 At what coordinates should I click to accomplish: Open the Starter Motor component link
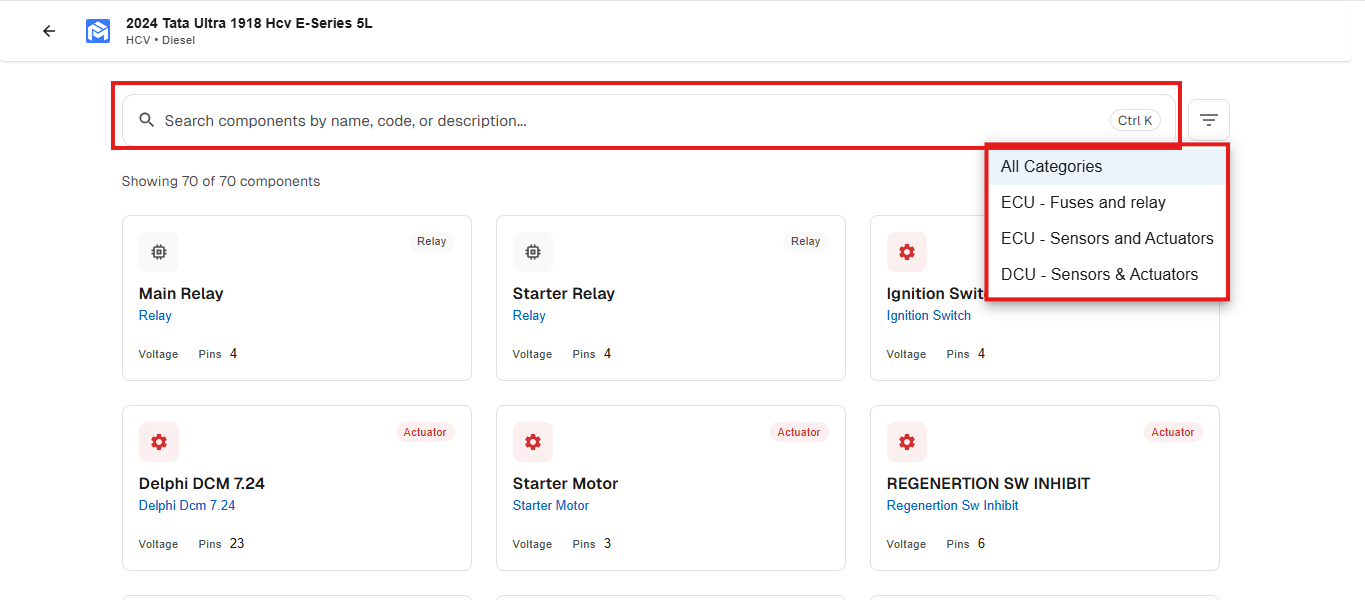coord(550,505)
